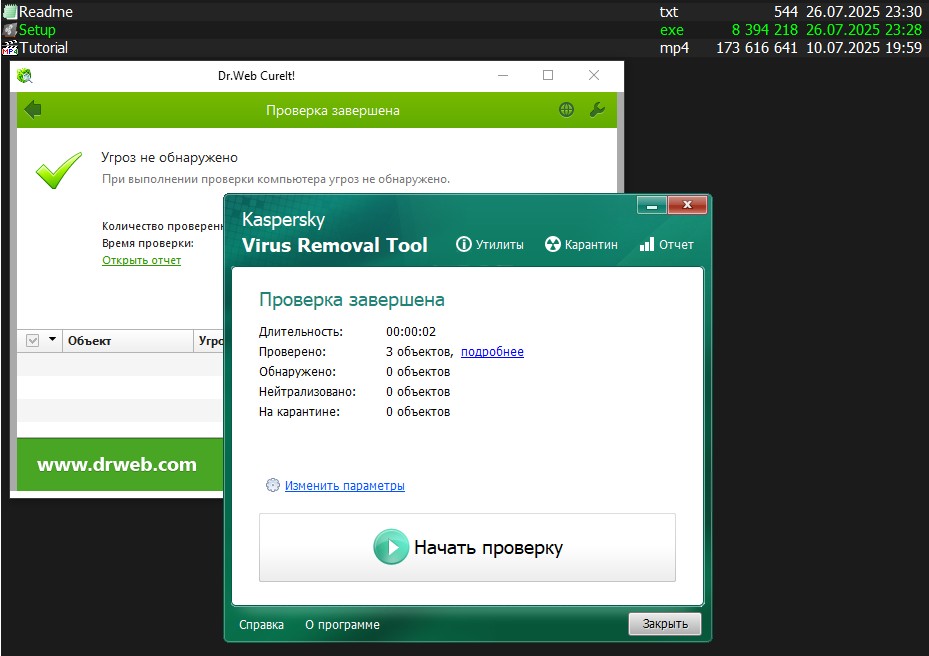Select the Readme file name
The width and height of the screenshot is (929, 656).
click(x=46, y=12)
